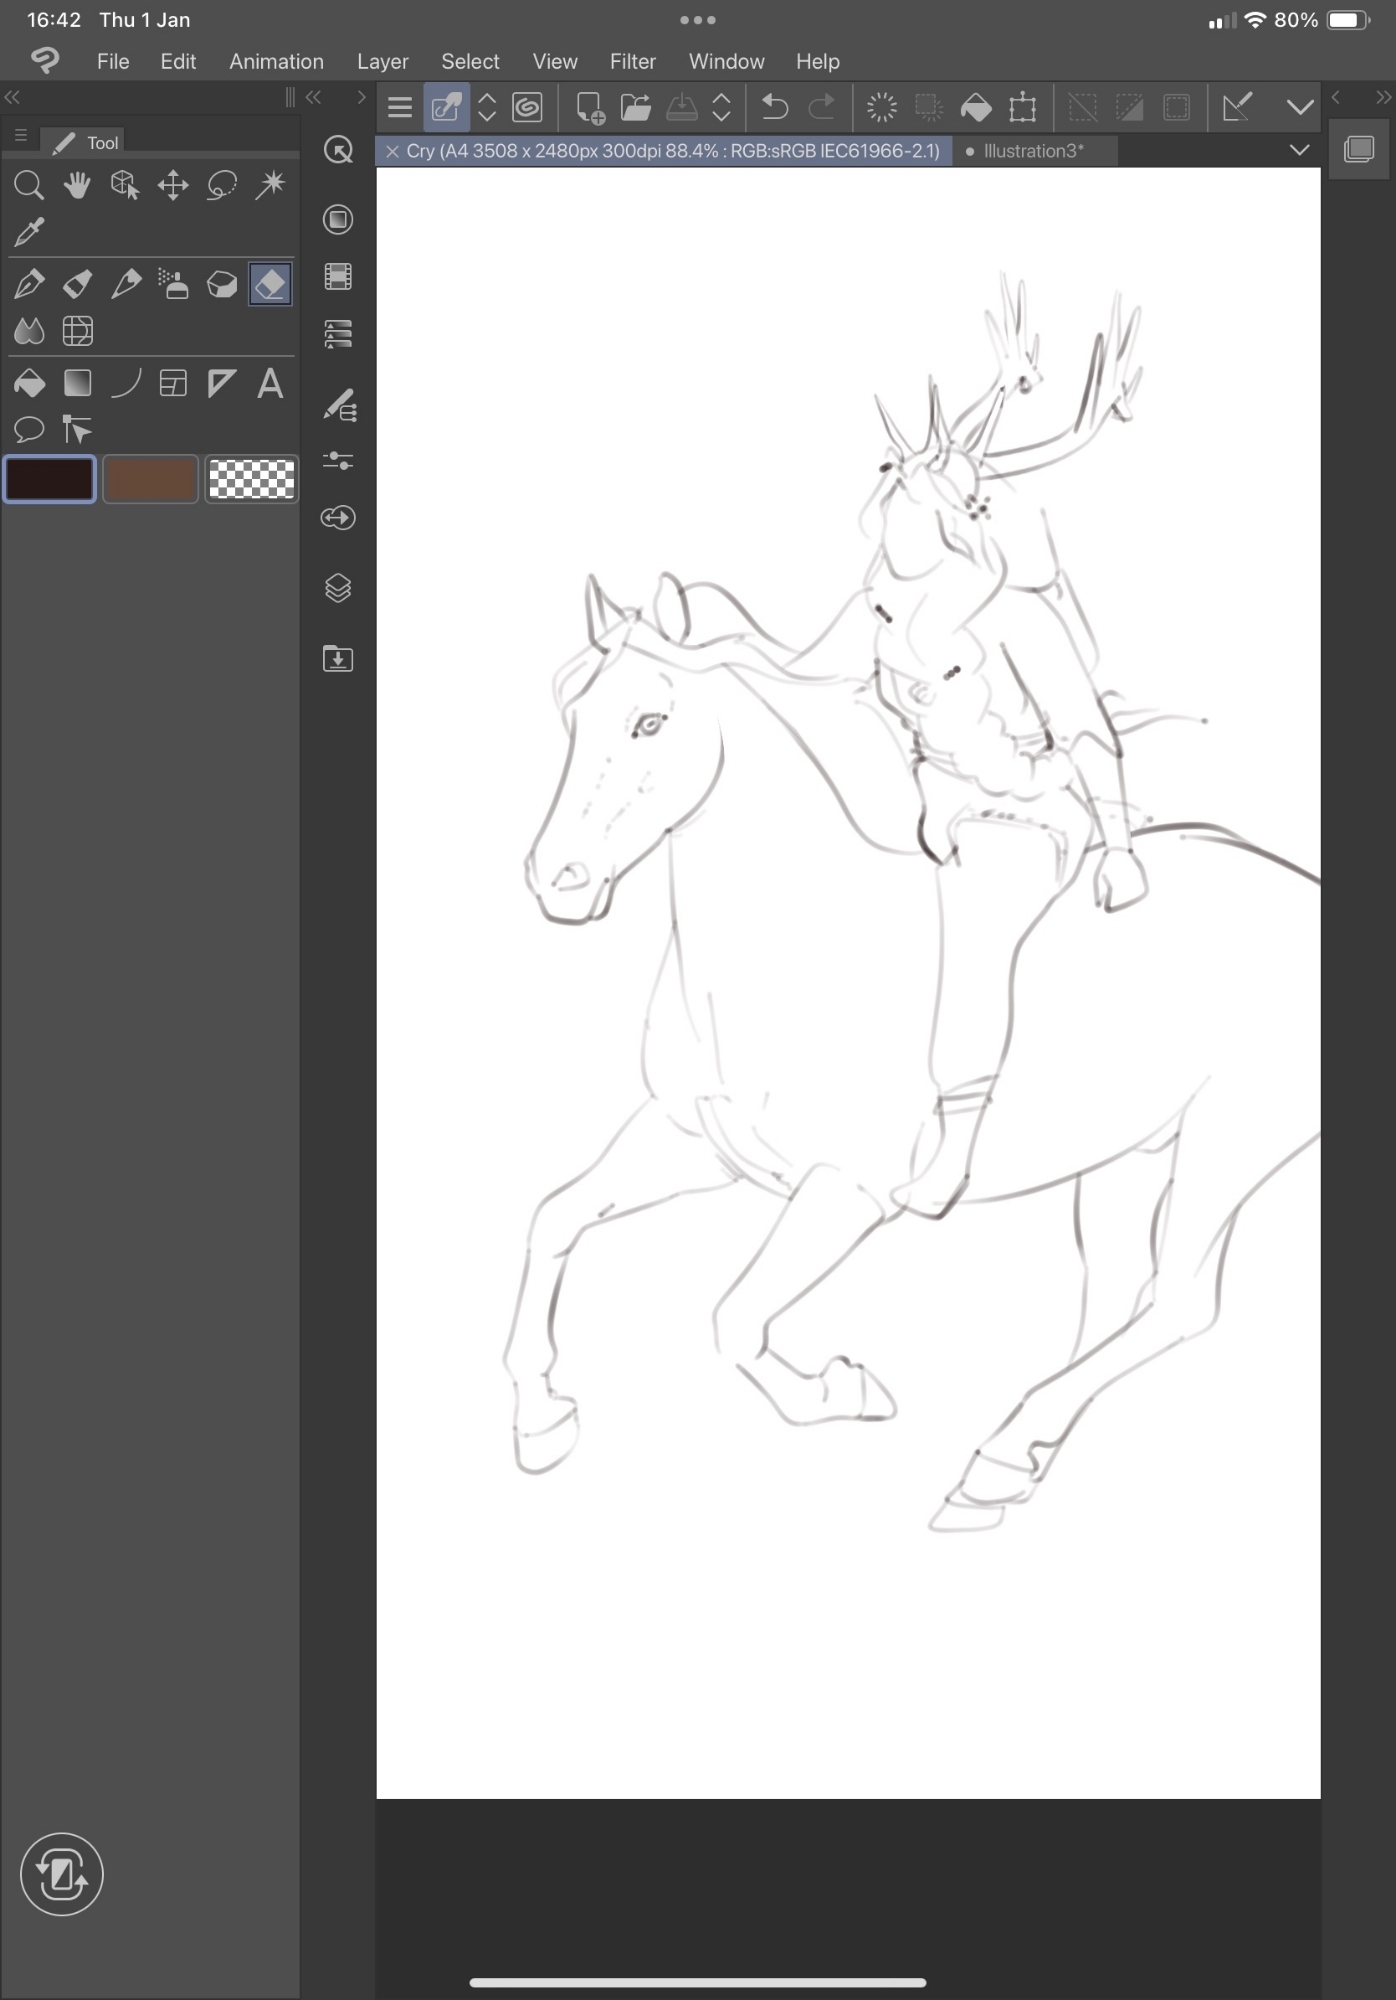Open the Layer menu
This screenshot has width=1396, height=2000.
(x=382, y=61)
